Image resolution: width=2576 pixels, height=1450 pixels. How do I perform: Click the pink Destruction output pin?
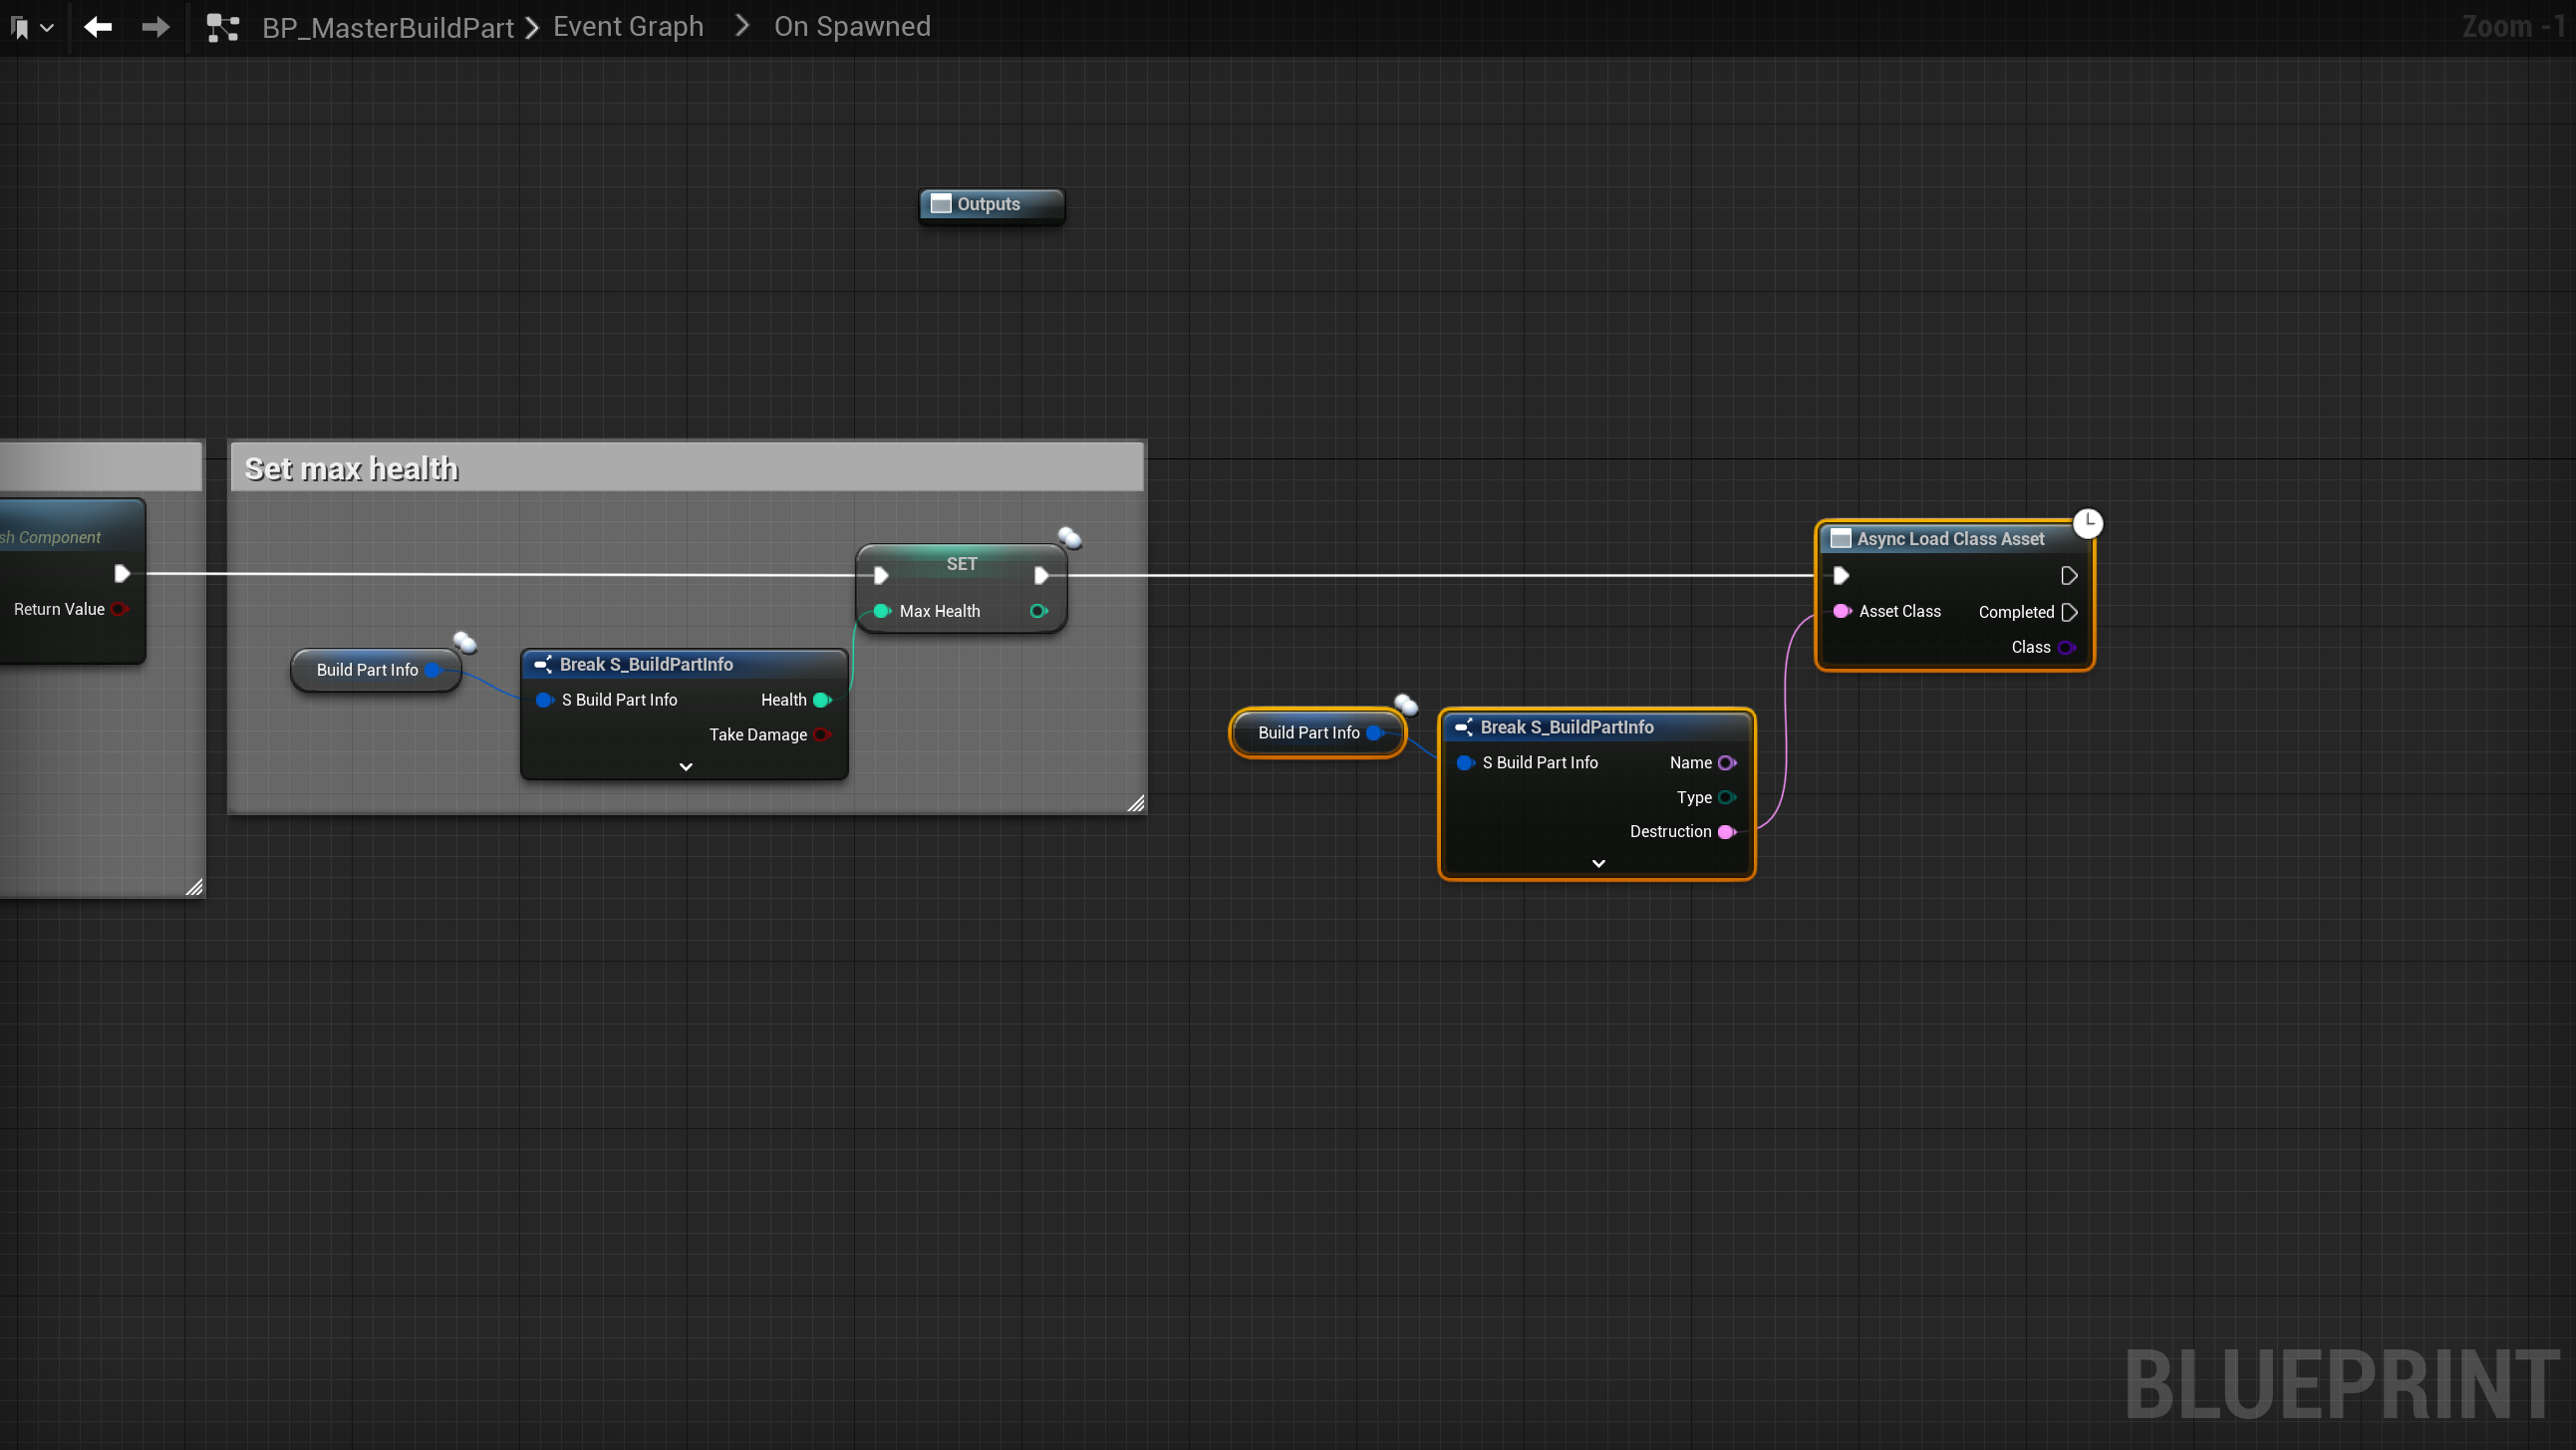(x=1726, y=832)
